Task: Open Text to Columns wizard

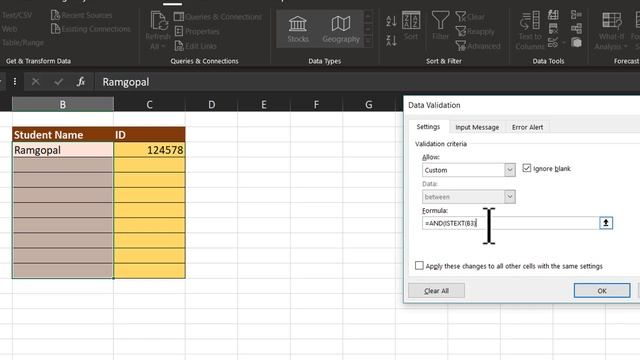Action: 530,31
